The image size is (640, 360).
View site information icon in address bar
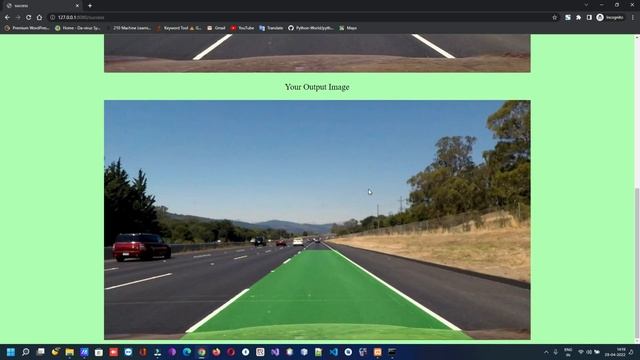pyautogui.click(x=53, y=18)
